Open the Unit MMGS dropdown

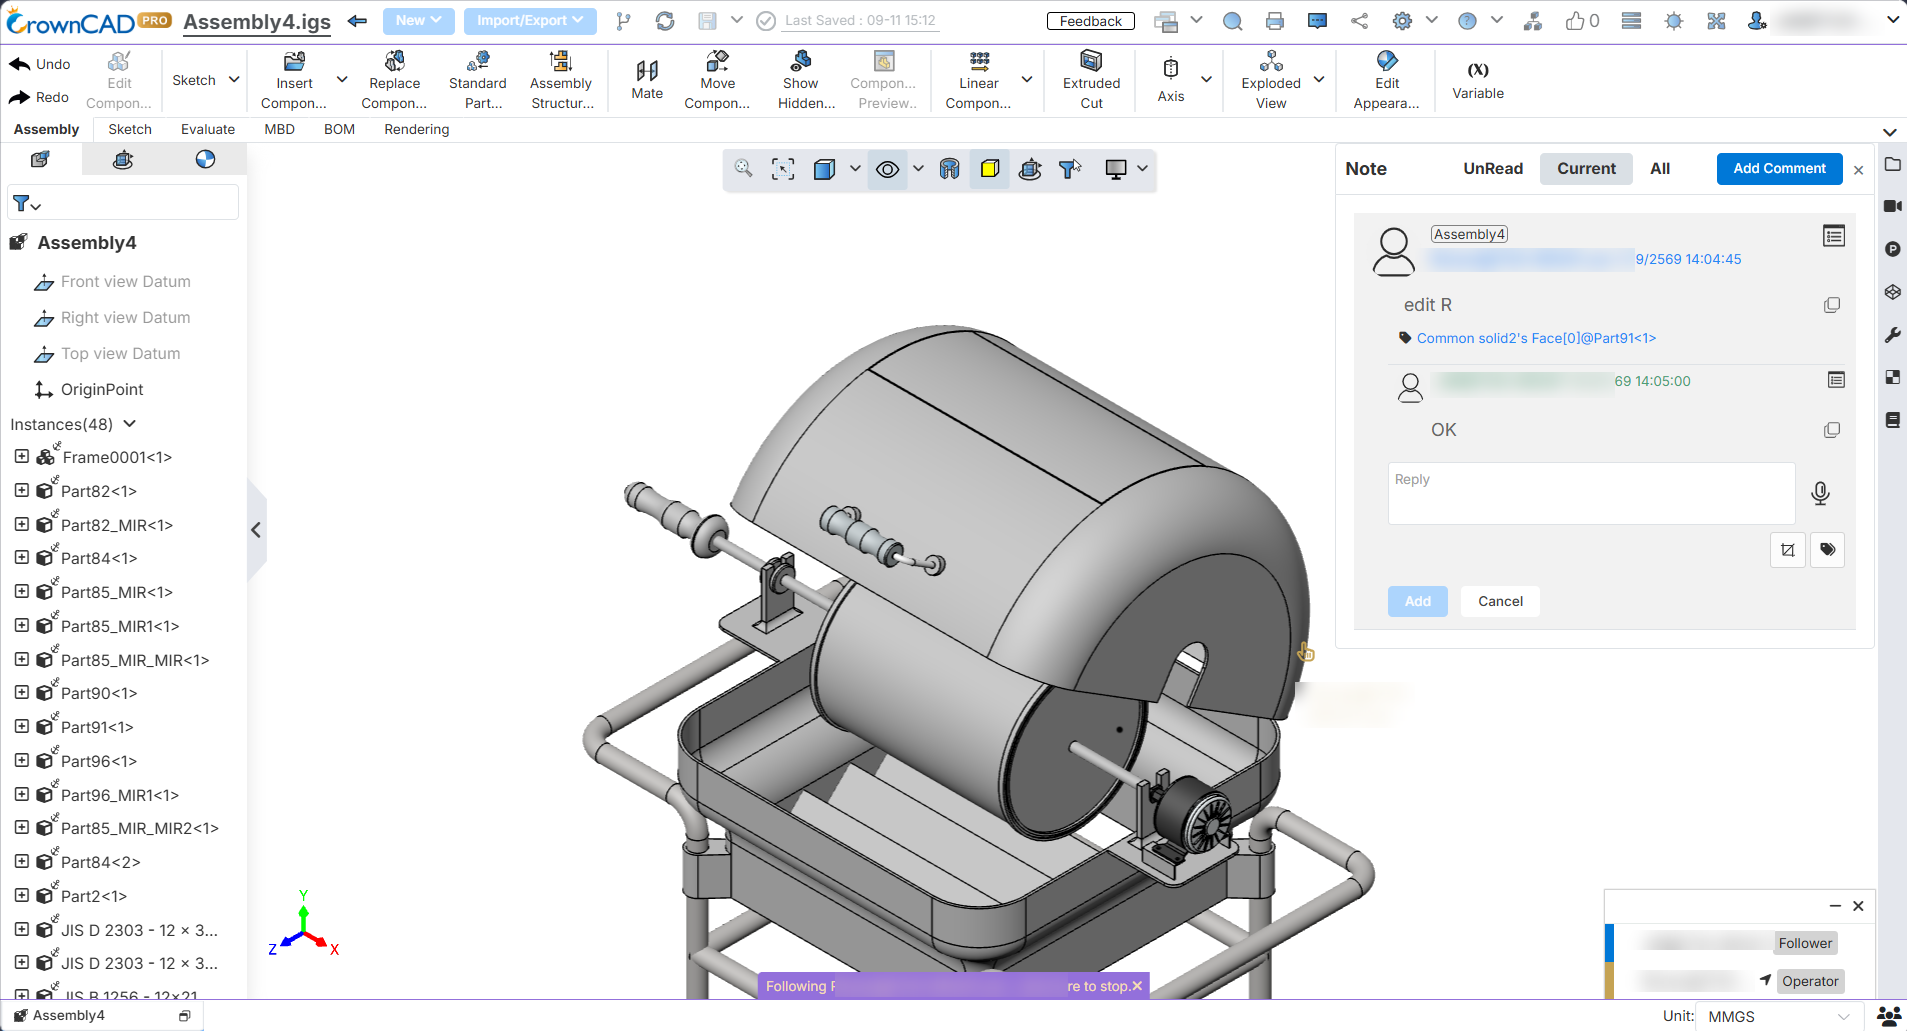click(x=1778, y=1016)
